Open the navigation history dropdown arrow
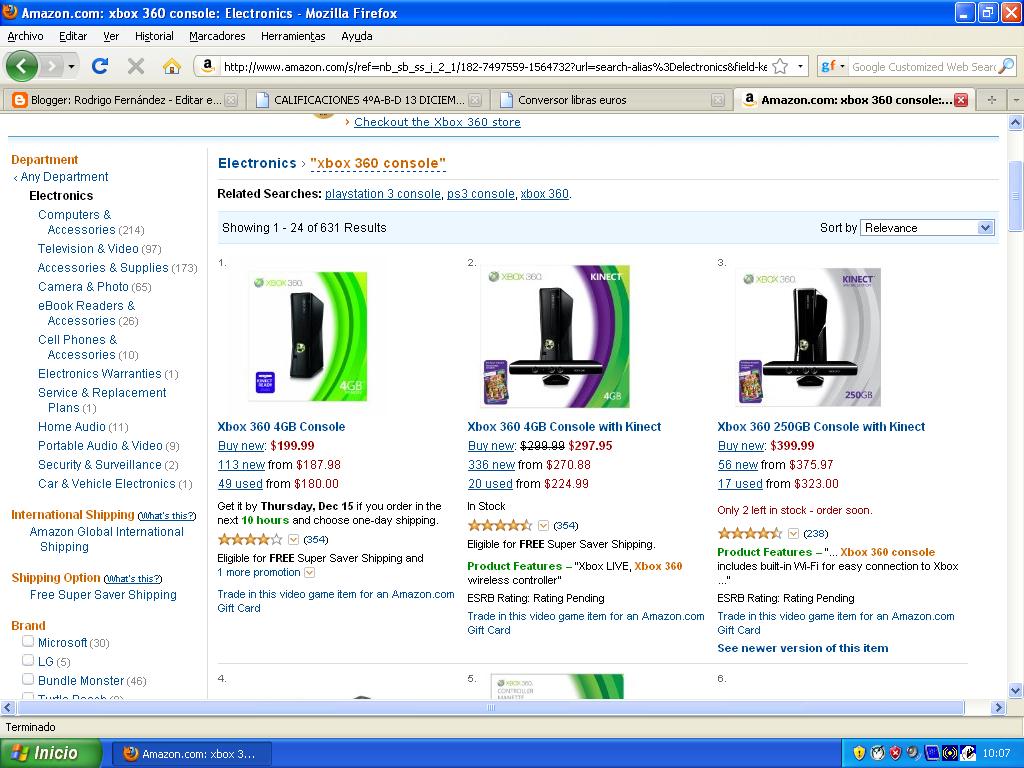The image size is (1024, 768). (x=71, y=67)
